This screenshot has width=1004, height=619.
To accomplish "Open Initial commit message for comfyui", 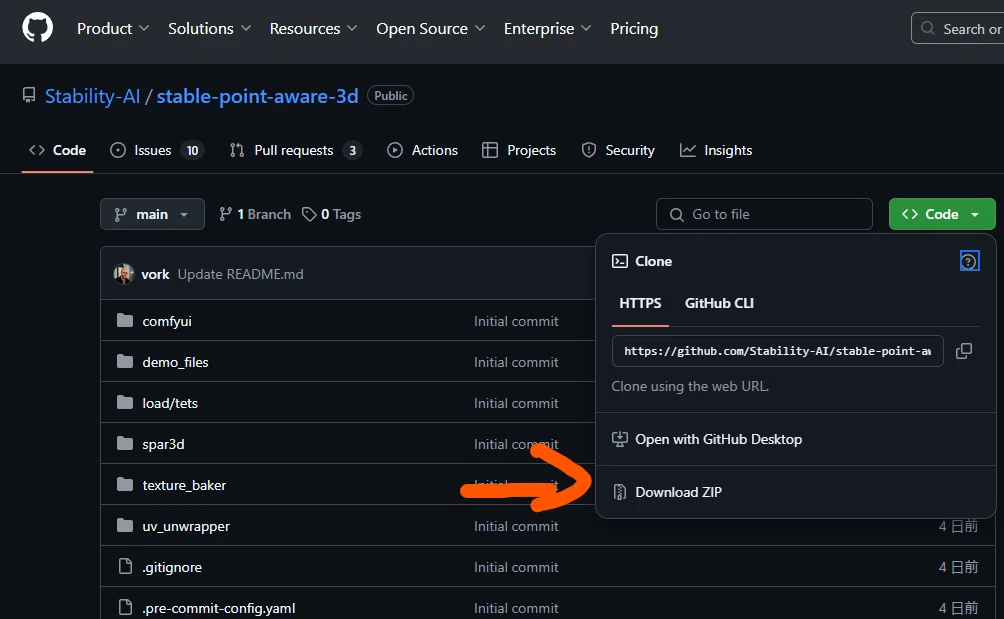I will 516,321.
